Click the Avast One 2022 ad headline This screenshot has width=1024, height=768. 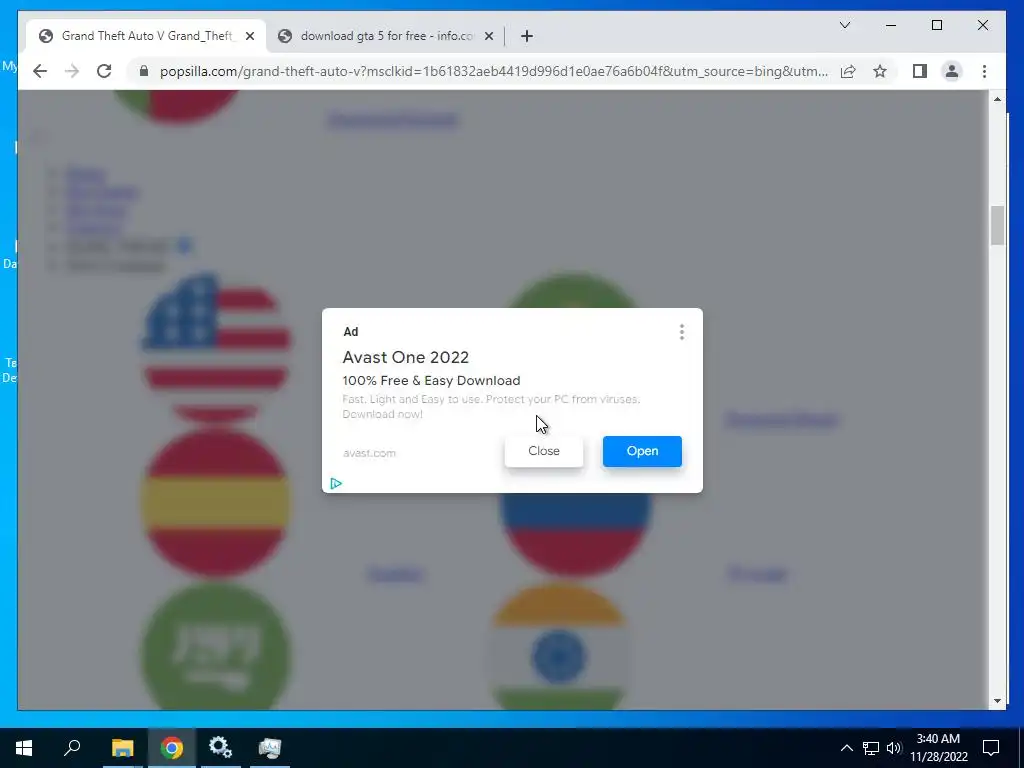[406, 357]
